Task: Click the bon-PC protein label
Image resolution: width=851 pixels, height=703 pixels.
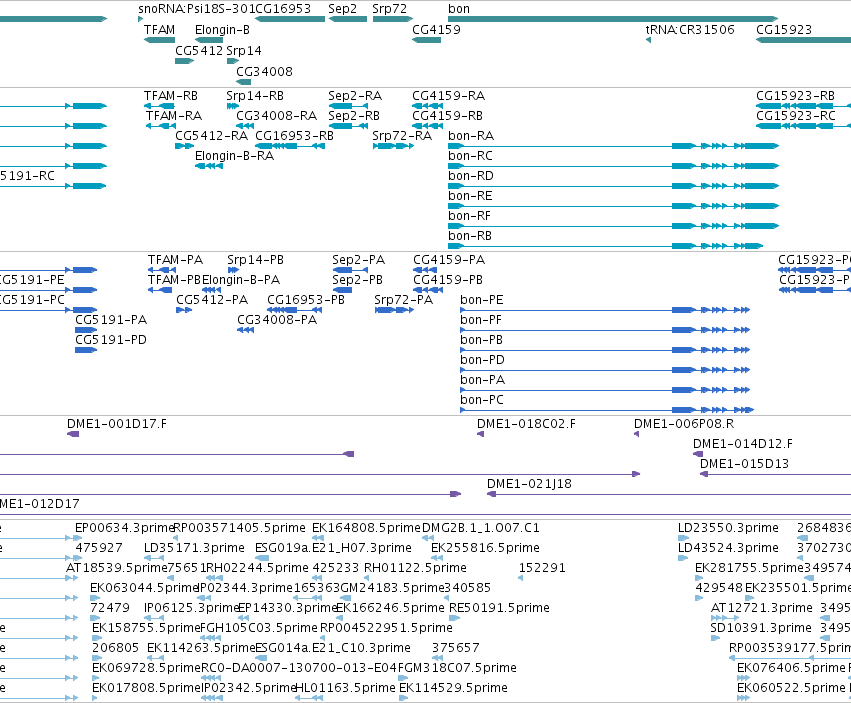Action: click(x=481, y=401)
